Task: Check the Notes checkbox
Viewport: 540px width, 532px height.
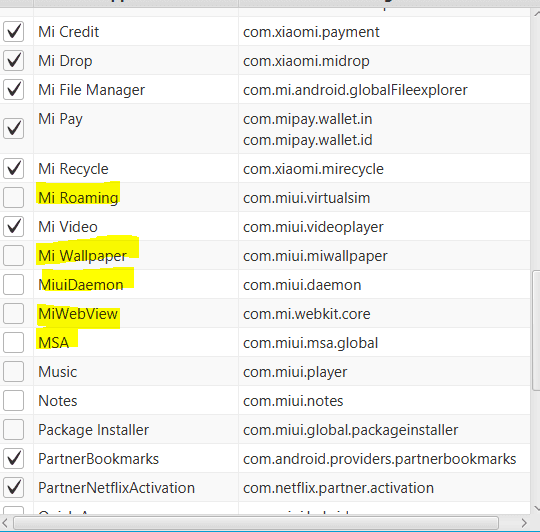Action: pyautogui.click(x=13, y=400)
